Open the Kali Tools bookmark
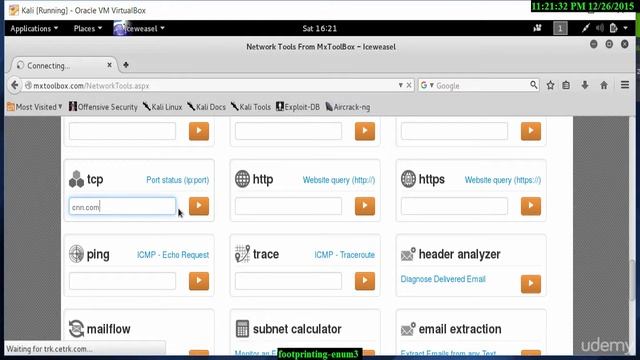Image resolution: width=640 pixels, height=360 pixels. pyautogui.click(x=251, y=107)
